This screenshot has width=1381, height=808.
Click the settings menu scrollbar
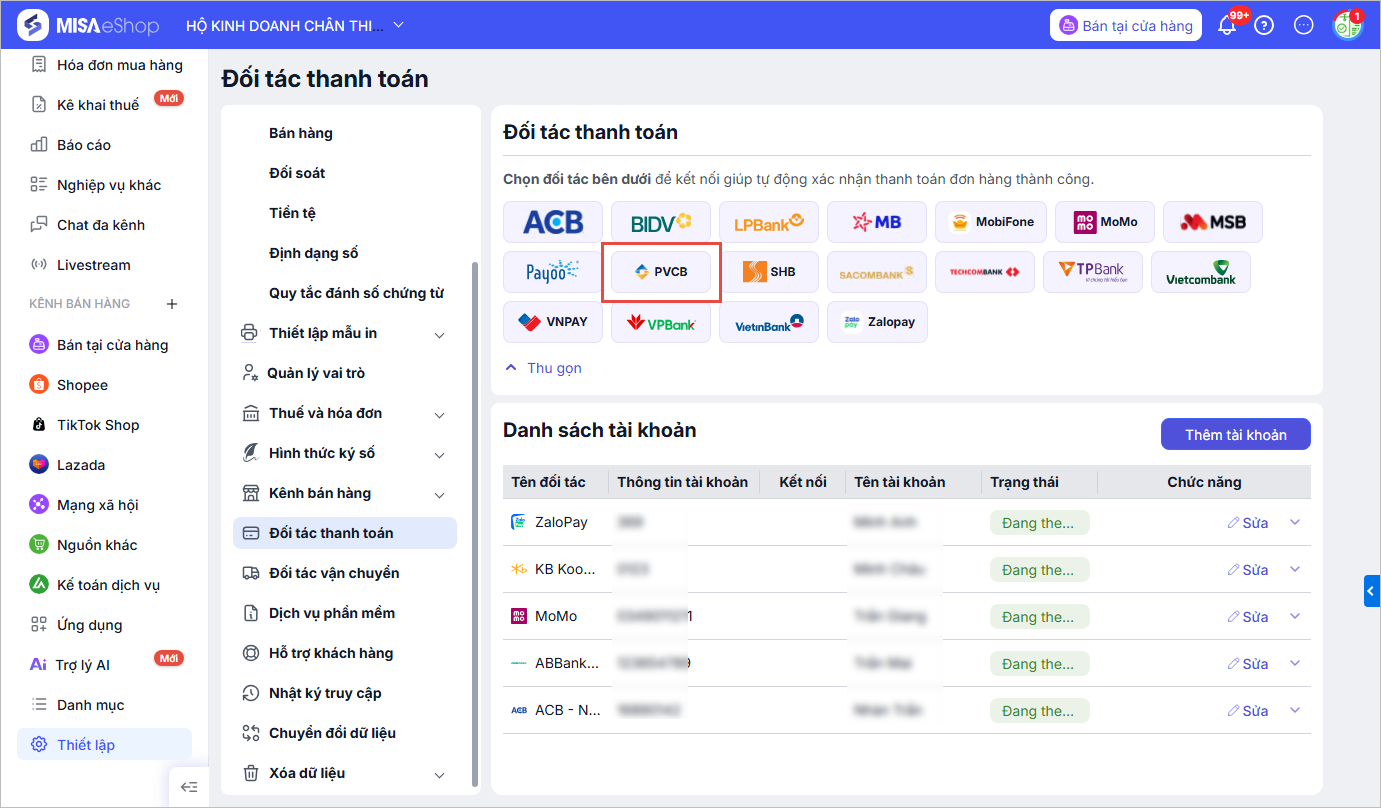click(x=475, y=525)
